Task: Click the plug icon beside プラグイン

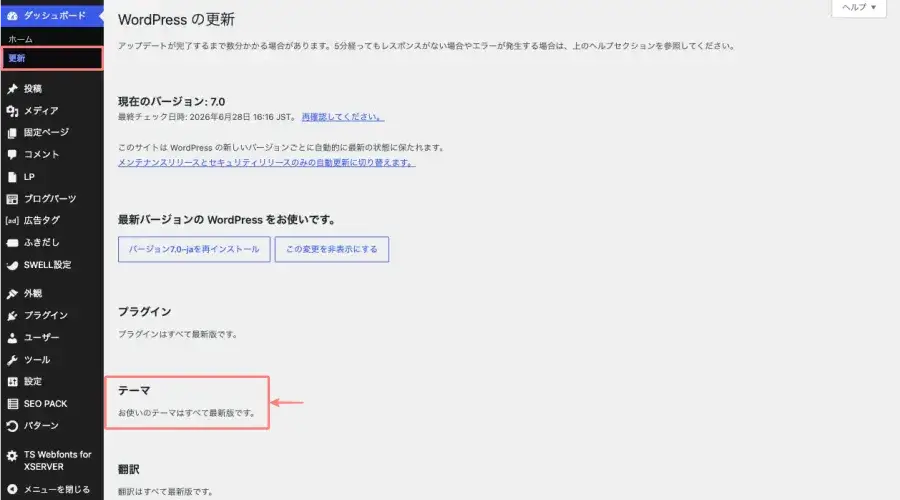Action: (12, 315)
